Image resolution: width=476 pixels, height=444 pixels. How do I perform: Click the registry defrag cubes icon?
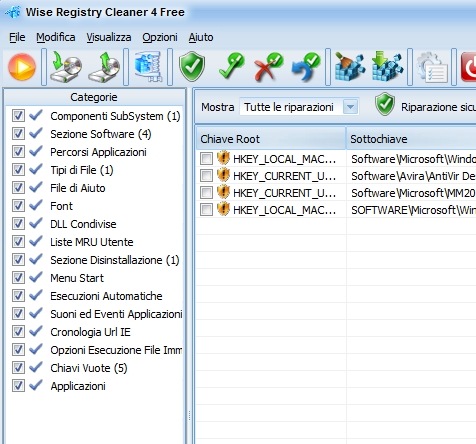click(387, 67)
